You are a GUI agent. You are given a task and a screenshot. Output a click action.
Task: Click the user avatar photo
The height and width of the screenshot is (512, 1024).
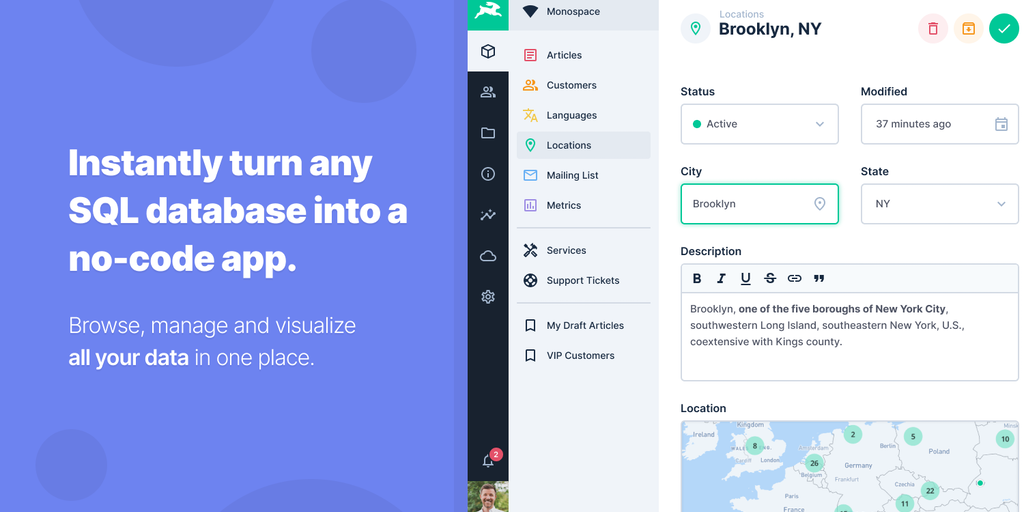(x=488, y=497)
